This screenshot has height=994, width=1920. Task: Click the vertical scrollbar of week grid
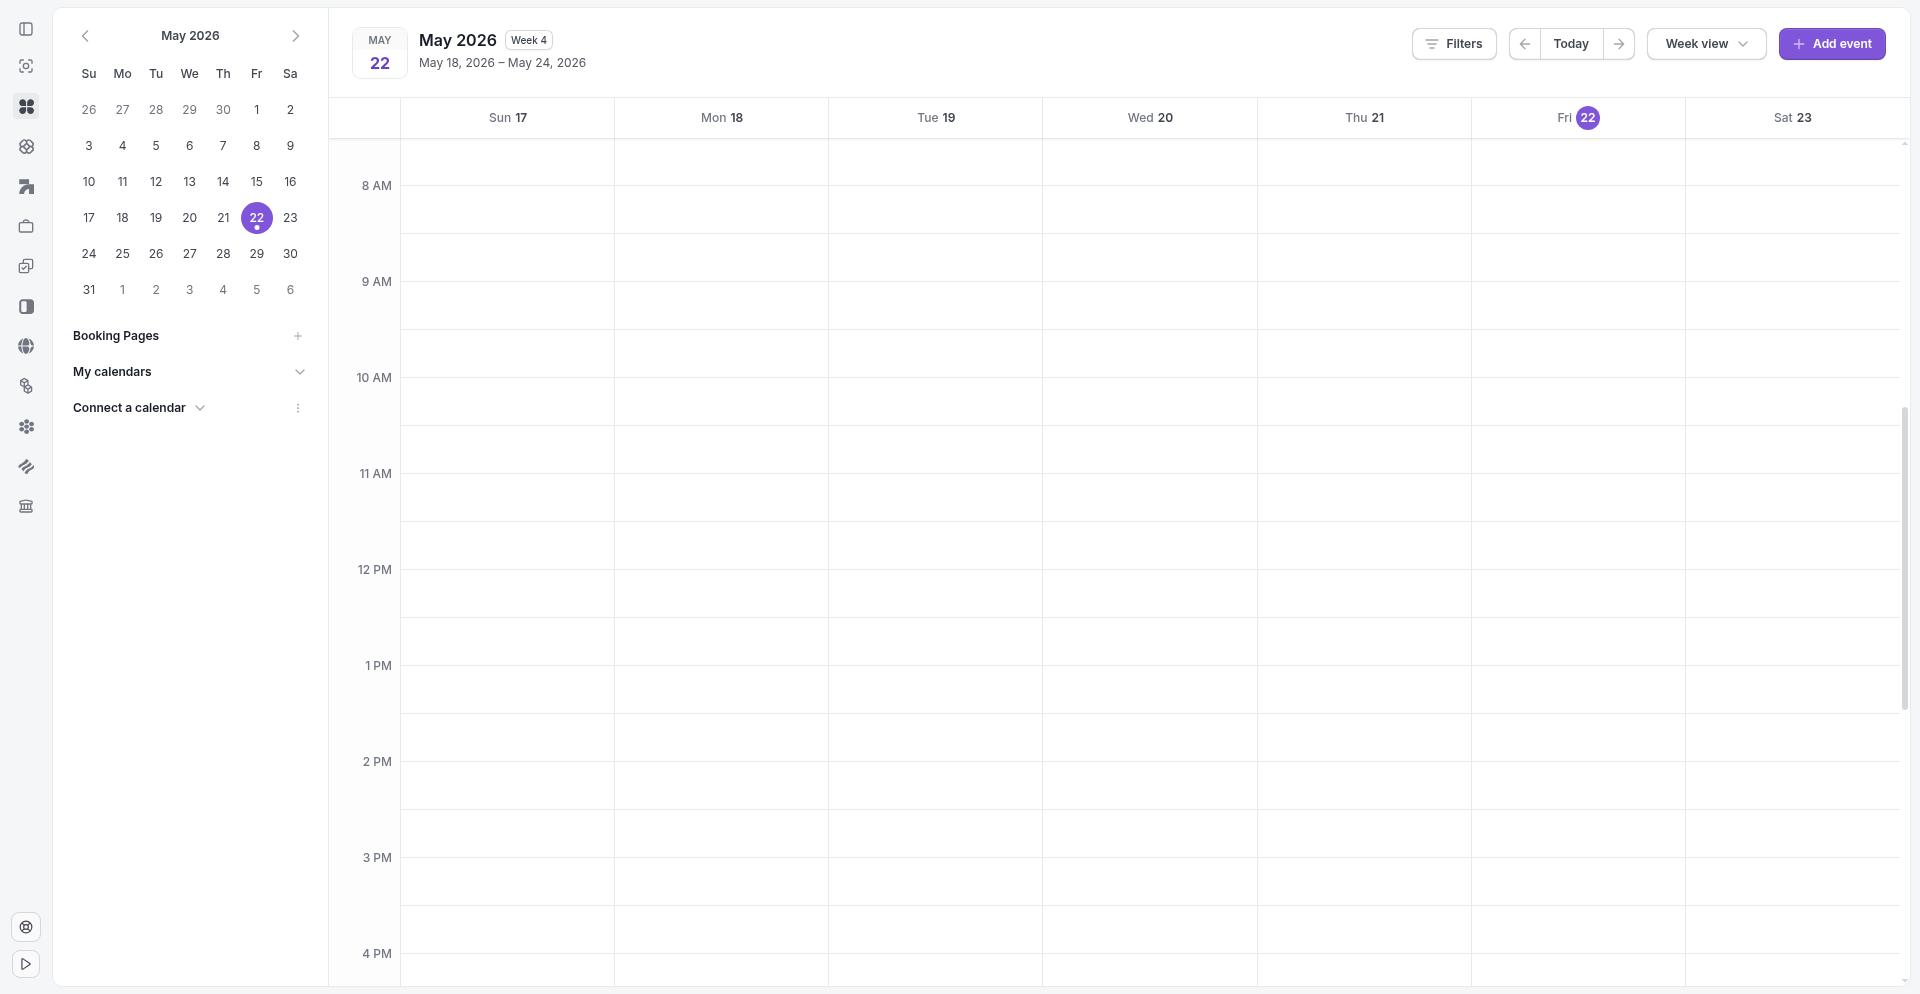coord(1905,558)
